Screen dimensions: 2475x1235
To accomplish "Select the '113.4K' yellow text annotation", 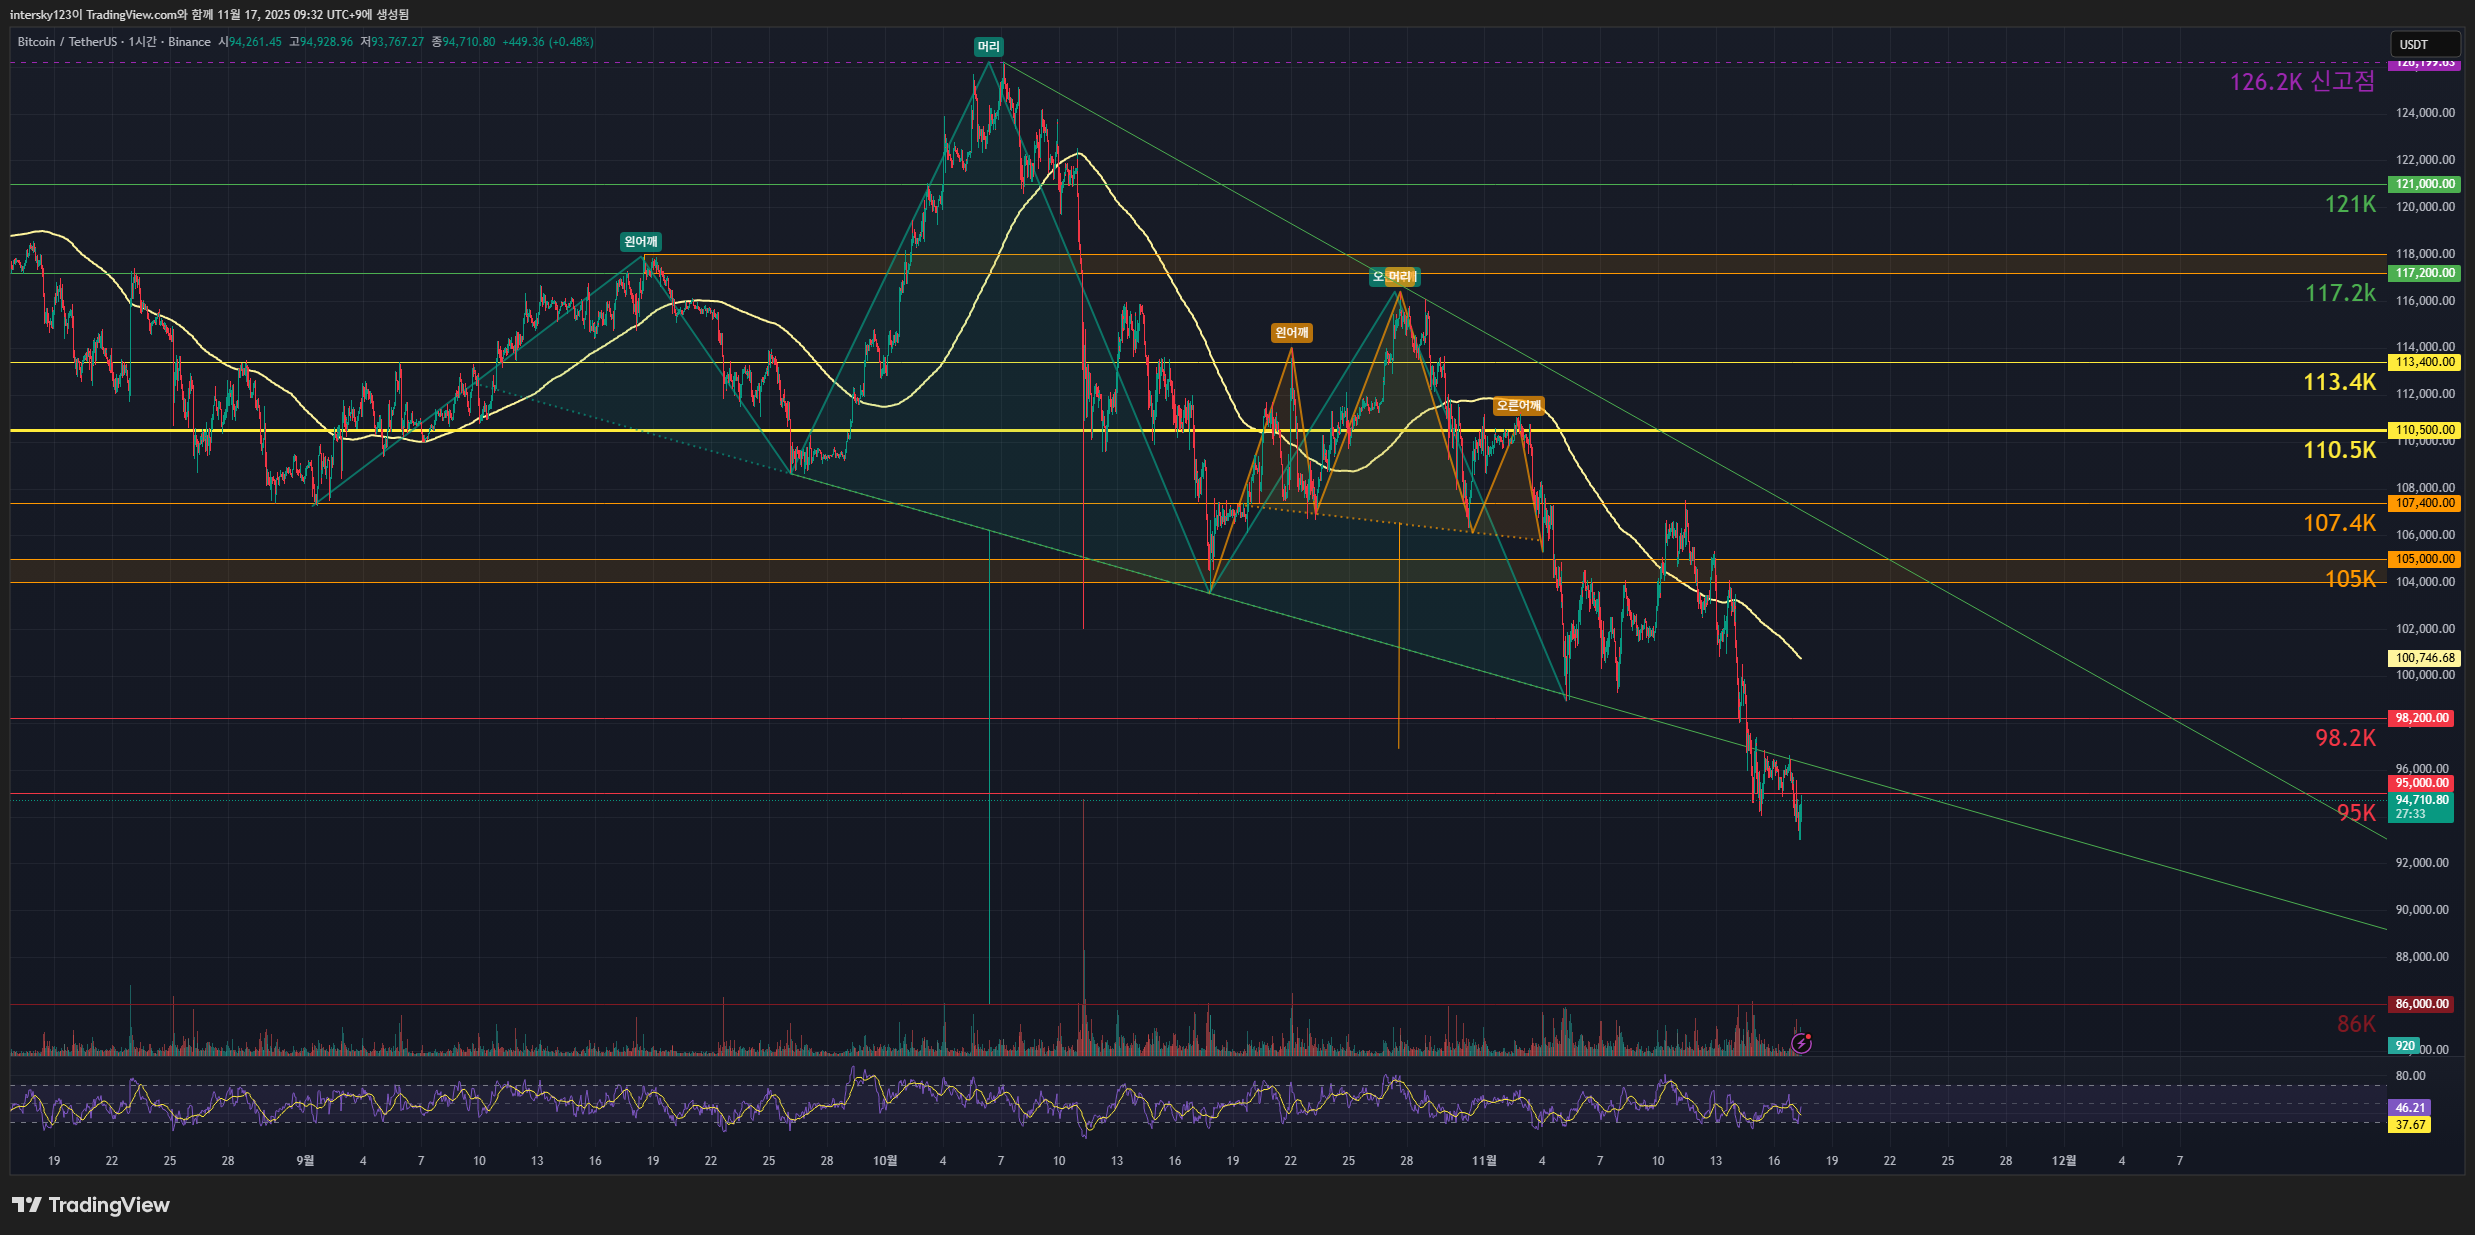I will click(2338, 382).
